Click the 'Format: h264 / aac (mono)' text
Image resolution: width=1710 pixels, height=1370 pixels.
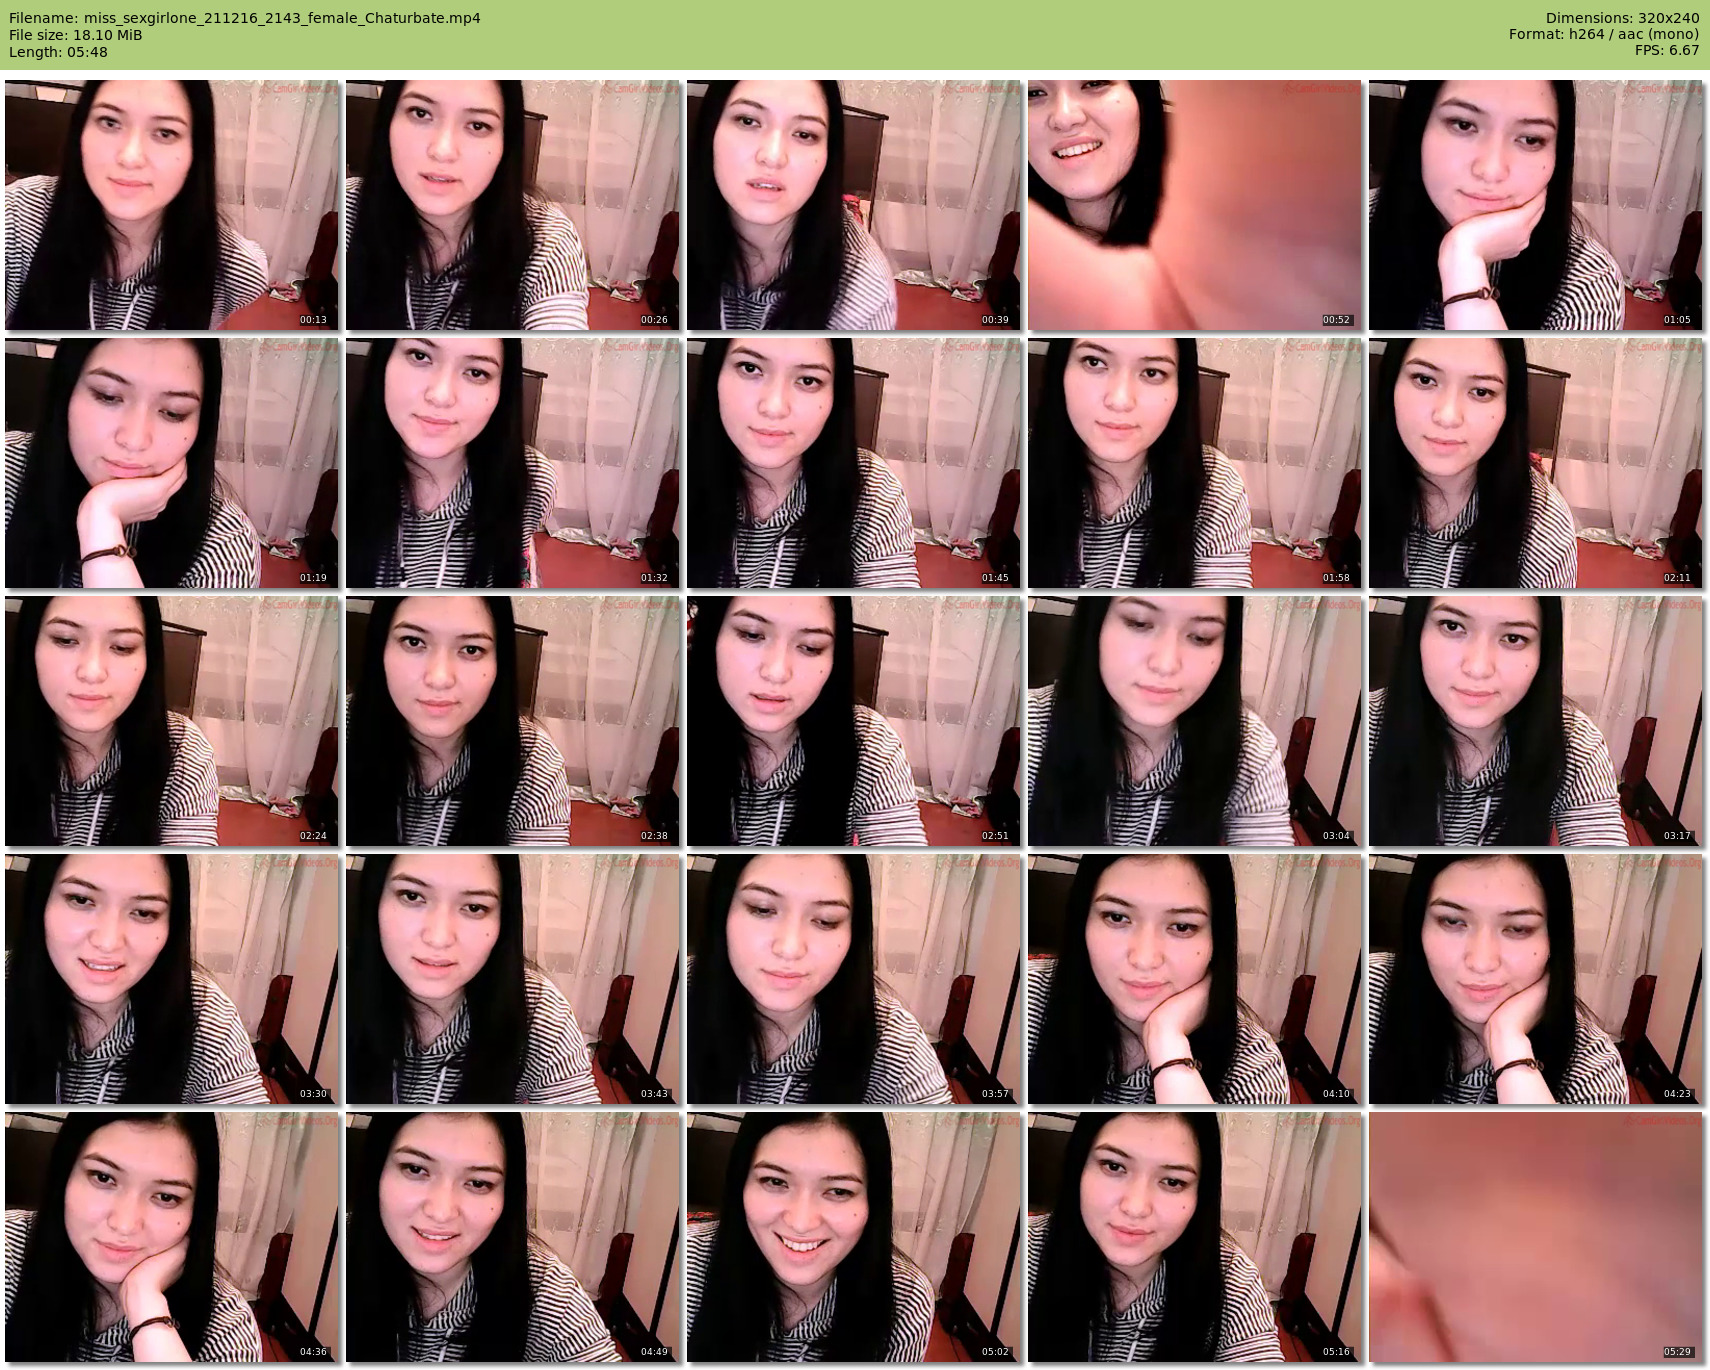click(1604, 34)
